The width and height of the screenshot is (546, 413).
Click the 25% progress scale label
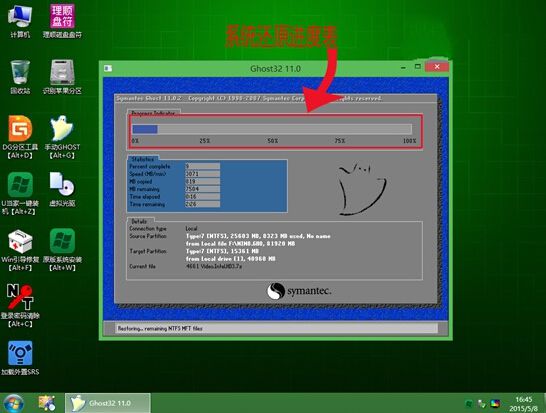tap(204, 141)
